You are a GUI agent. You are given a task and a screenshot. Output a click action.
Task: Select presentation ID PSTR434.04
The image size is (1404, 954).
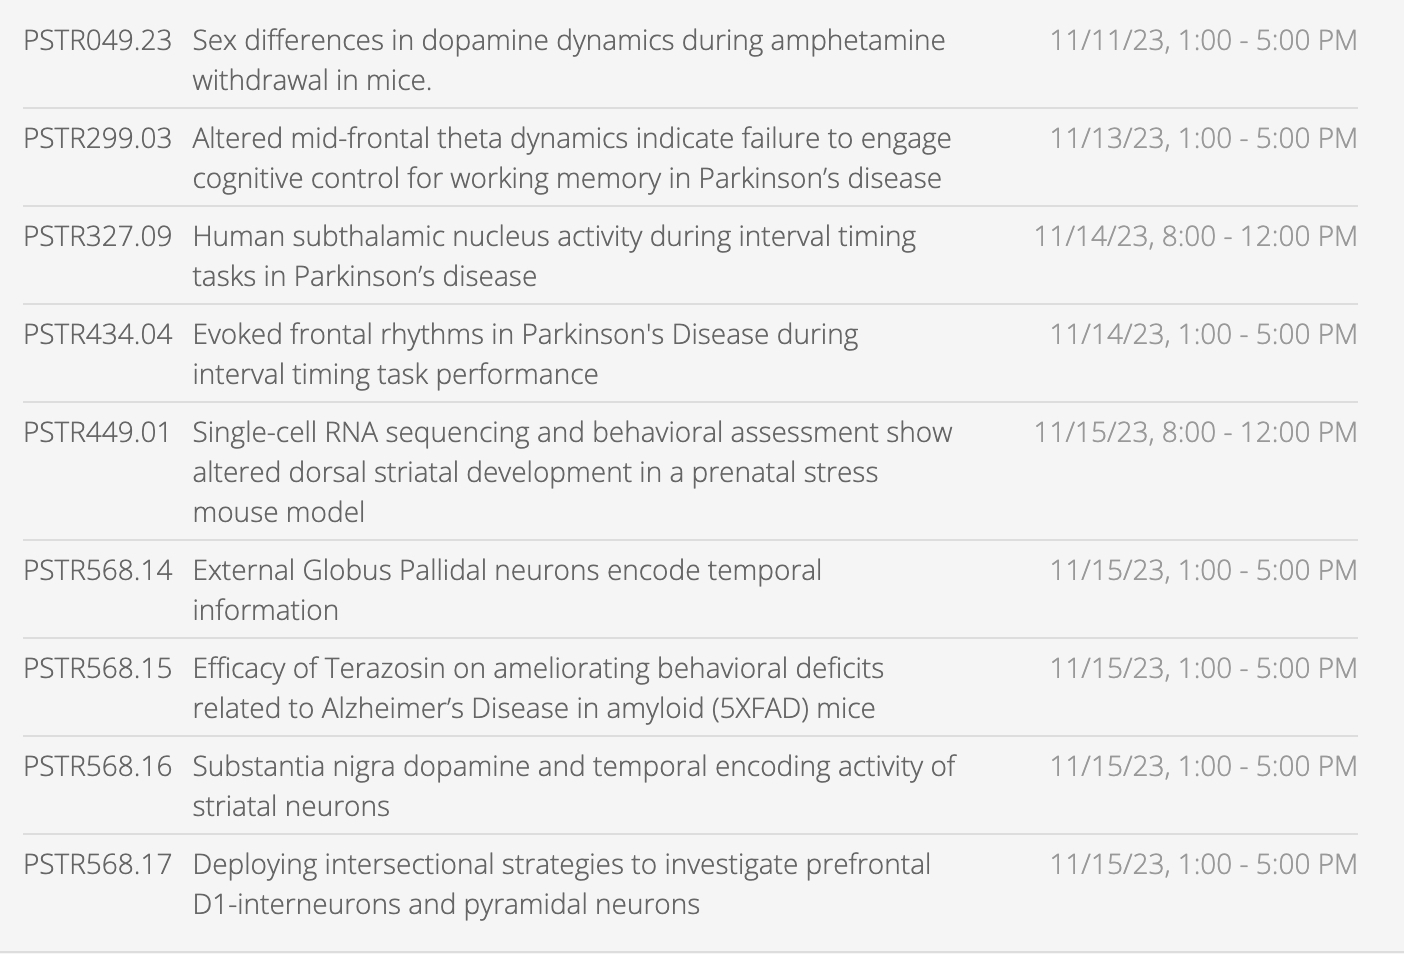[97, 335]
